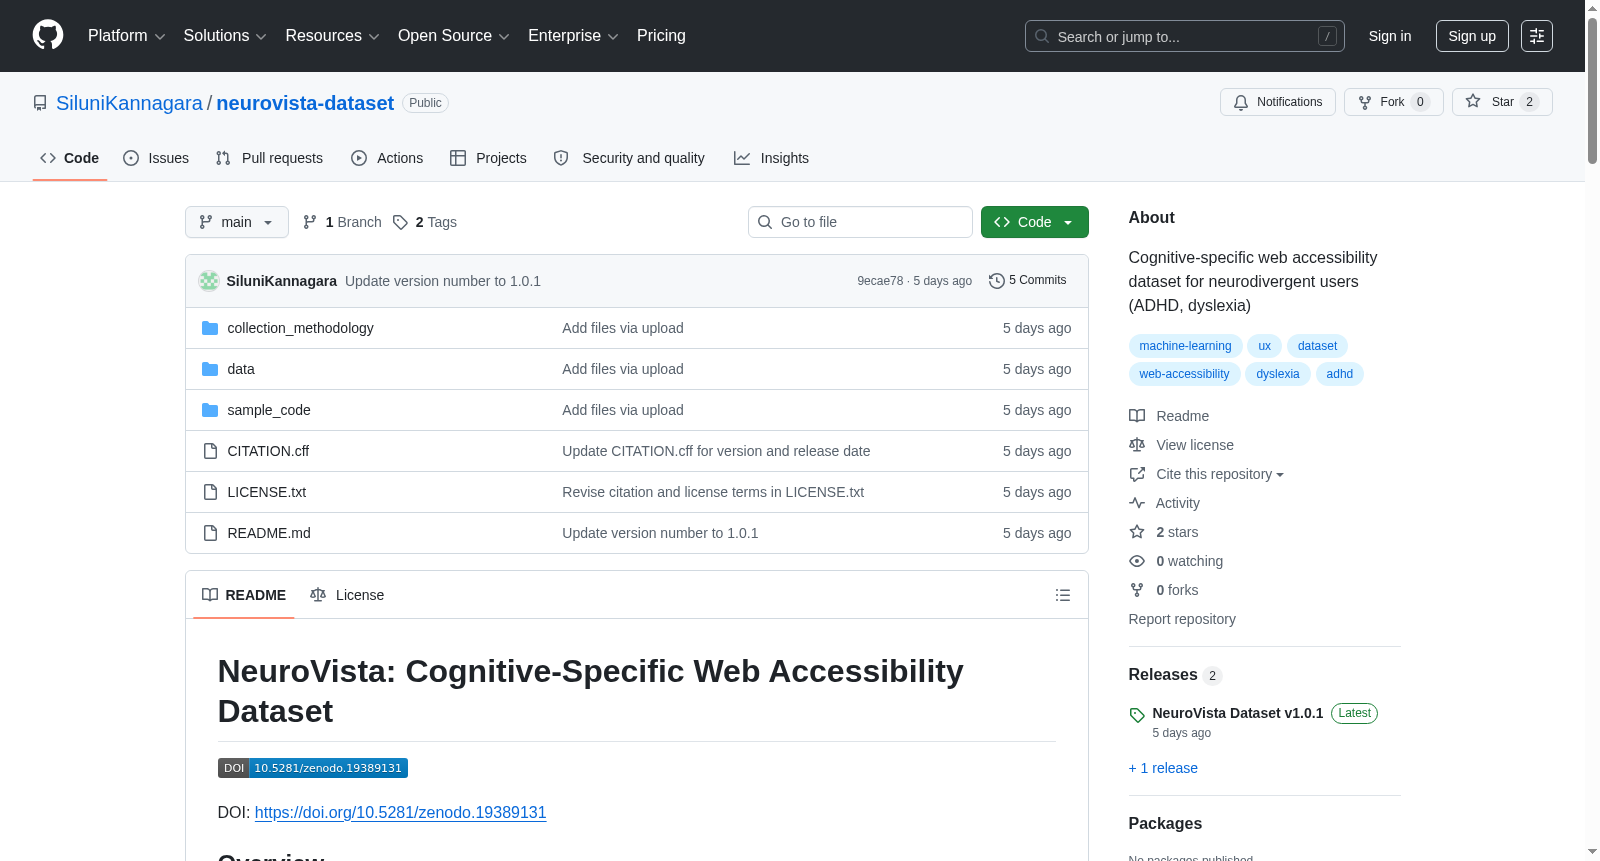Open the neurovista-dataset repository name link
1600x861 pixels.
tap(305, 103)
